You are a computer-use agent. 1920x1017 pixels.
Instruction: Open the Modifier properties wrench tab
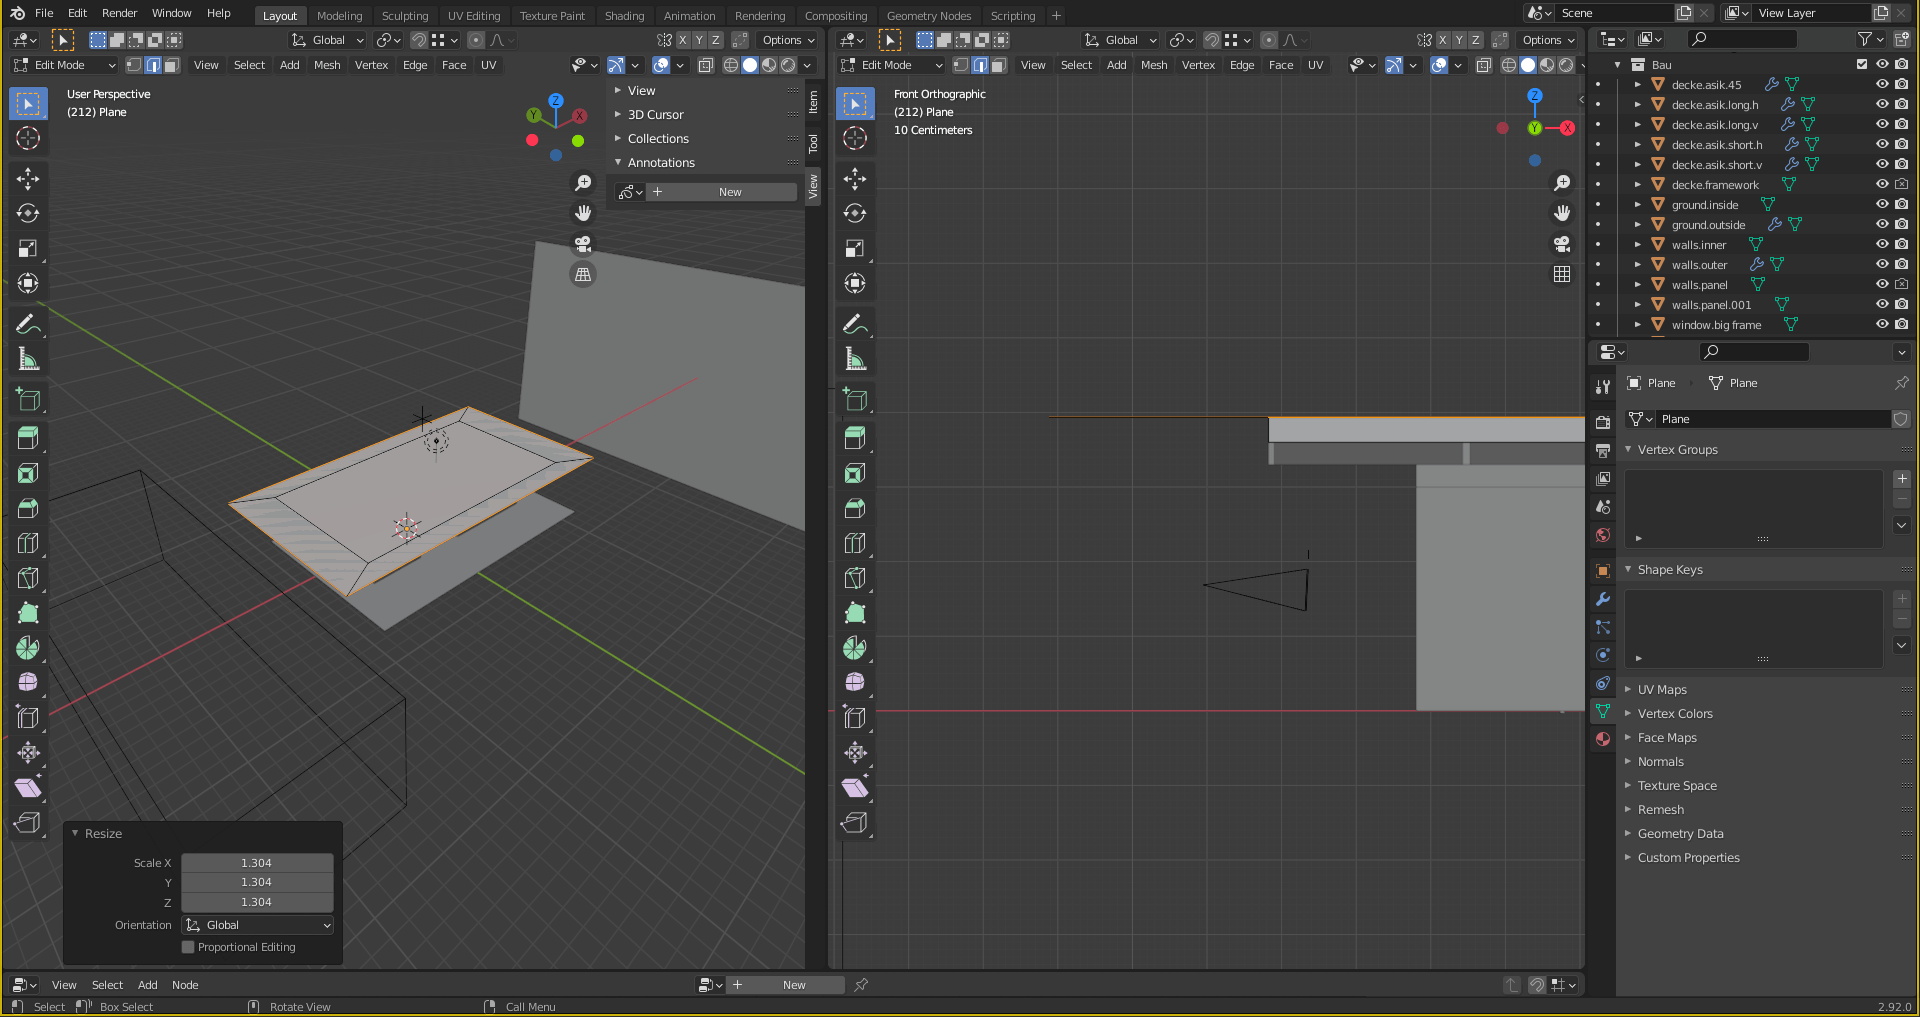pyautogui.click(x=1603, y=599)
